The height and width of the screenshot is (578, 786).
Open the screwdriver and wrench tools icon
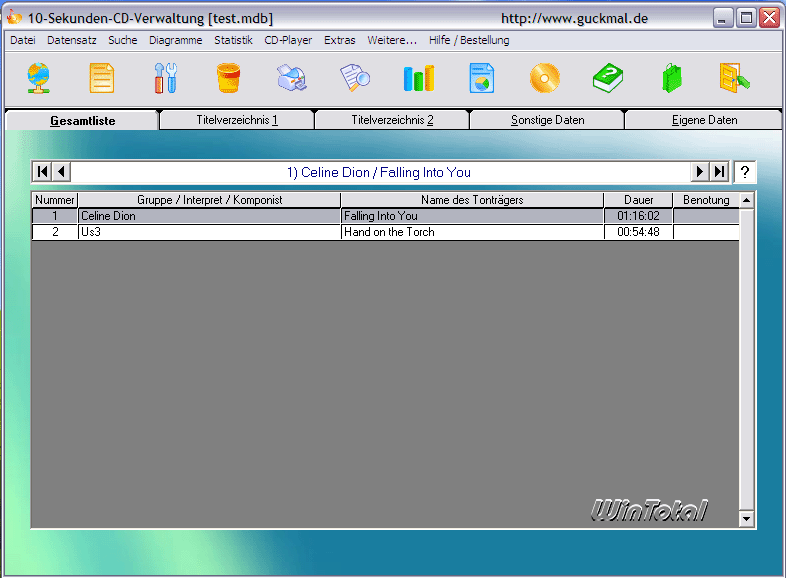coord(165,78)
